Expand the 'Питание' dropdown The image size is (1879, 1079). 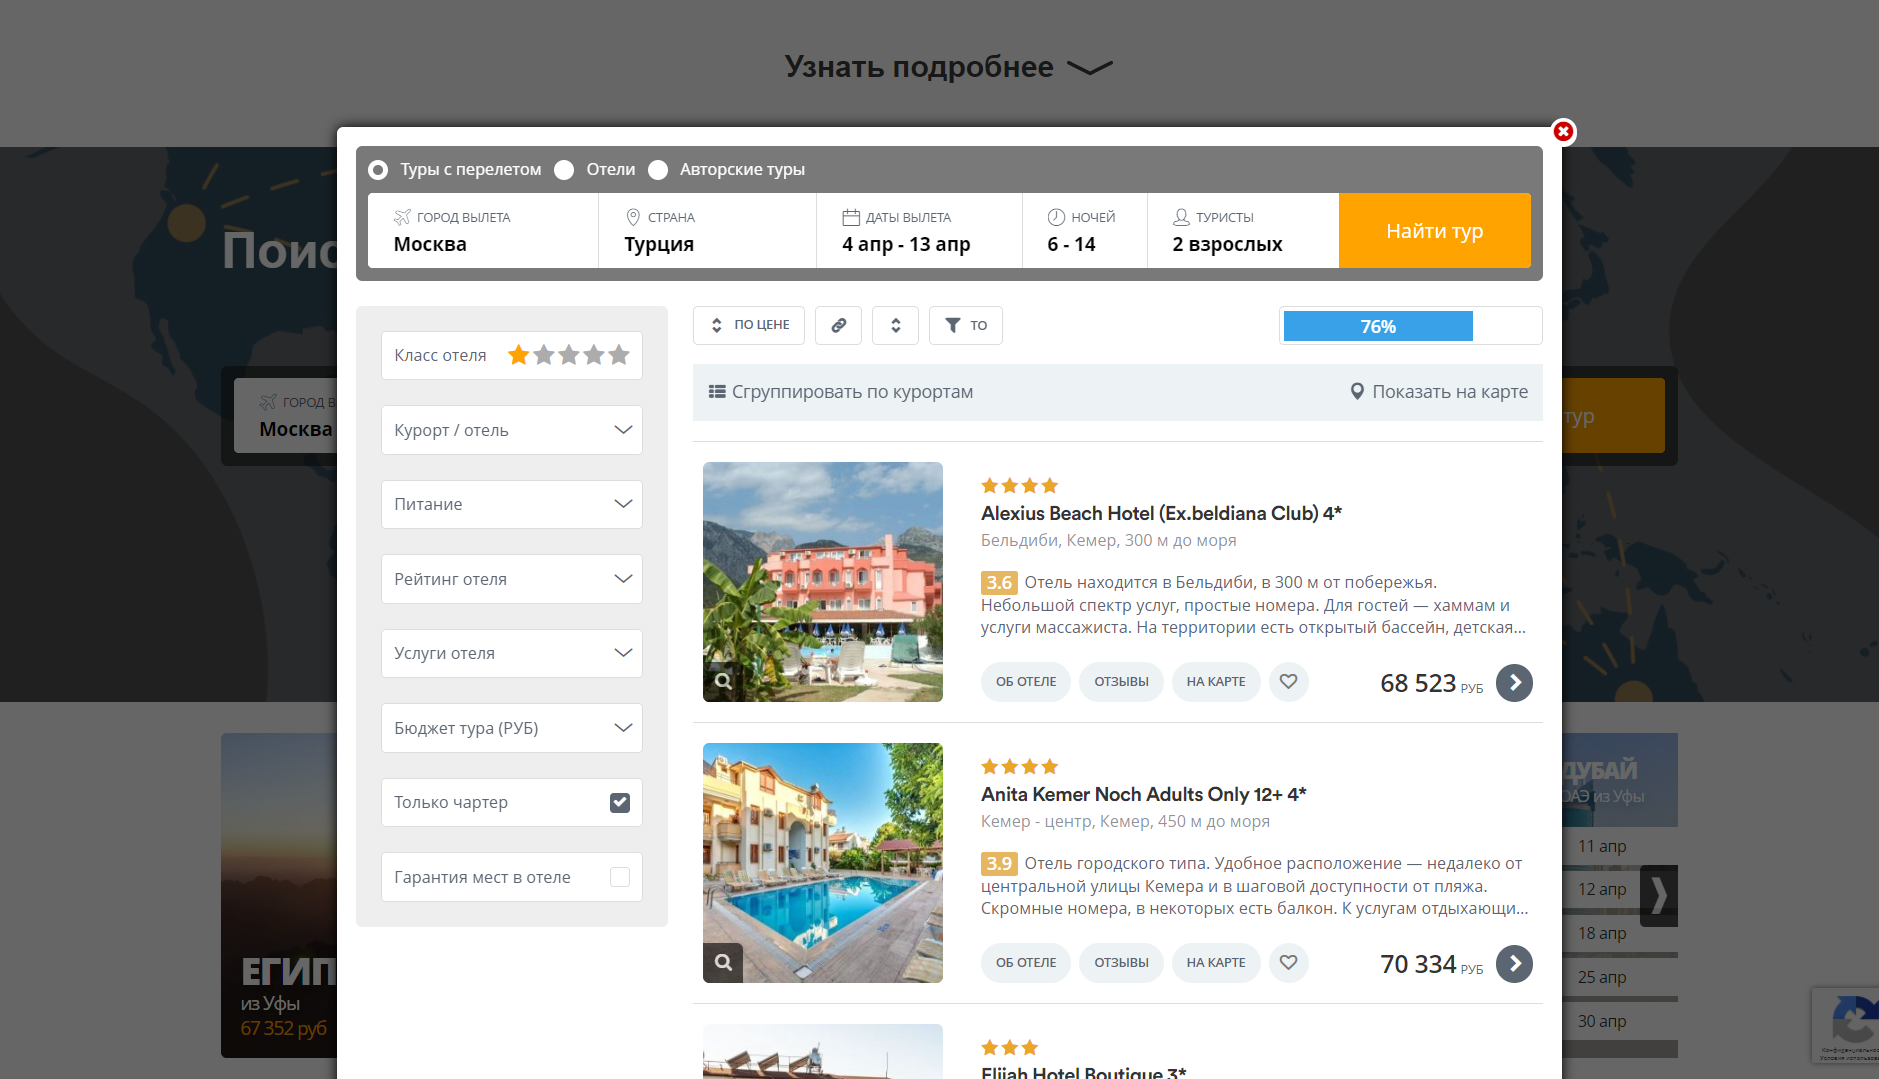[512, 504]
